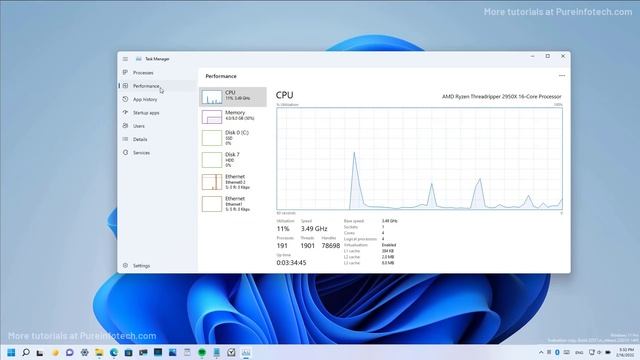Select Performance in the sidebar

(x=157, y=86)
